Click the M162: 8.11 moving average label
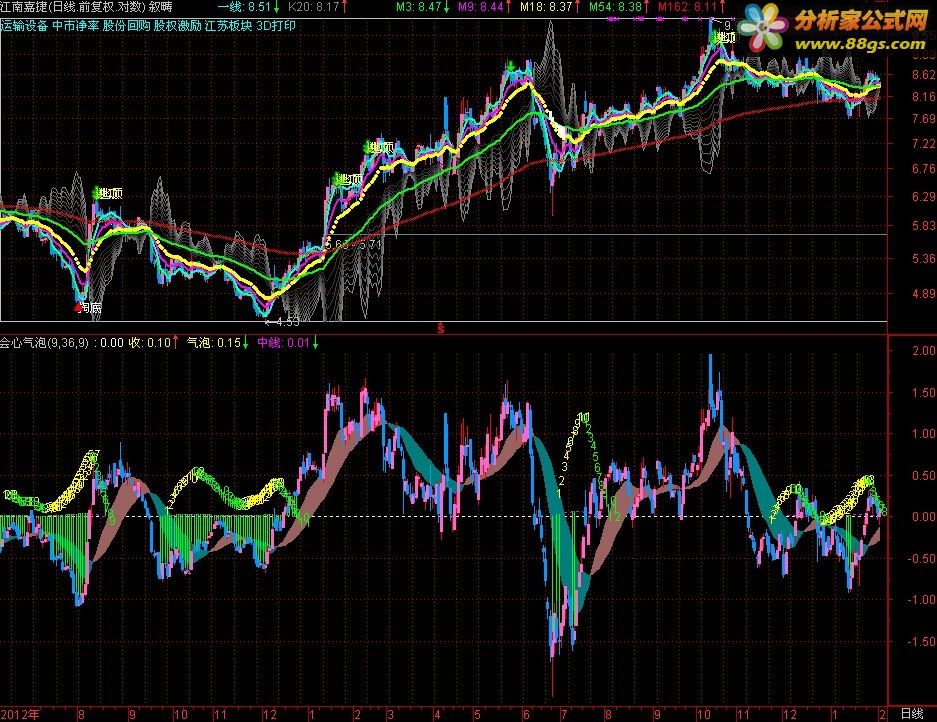 click(x=692, y=7)
